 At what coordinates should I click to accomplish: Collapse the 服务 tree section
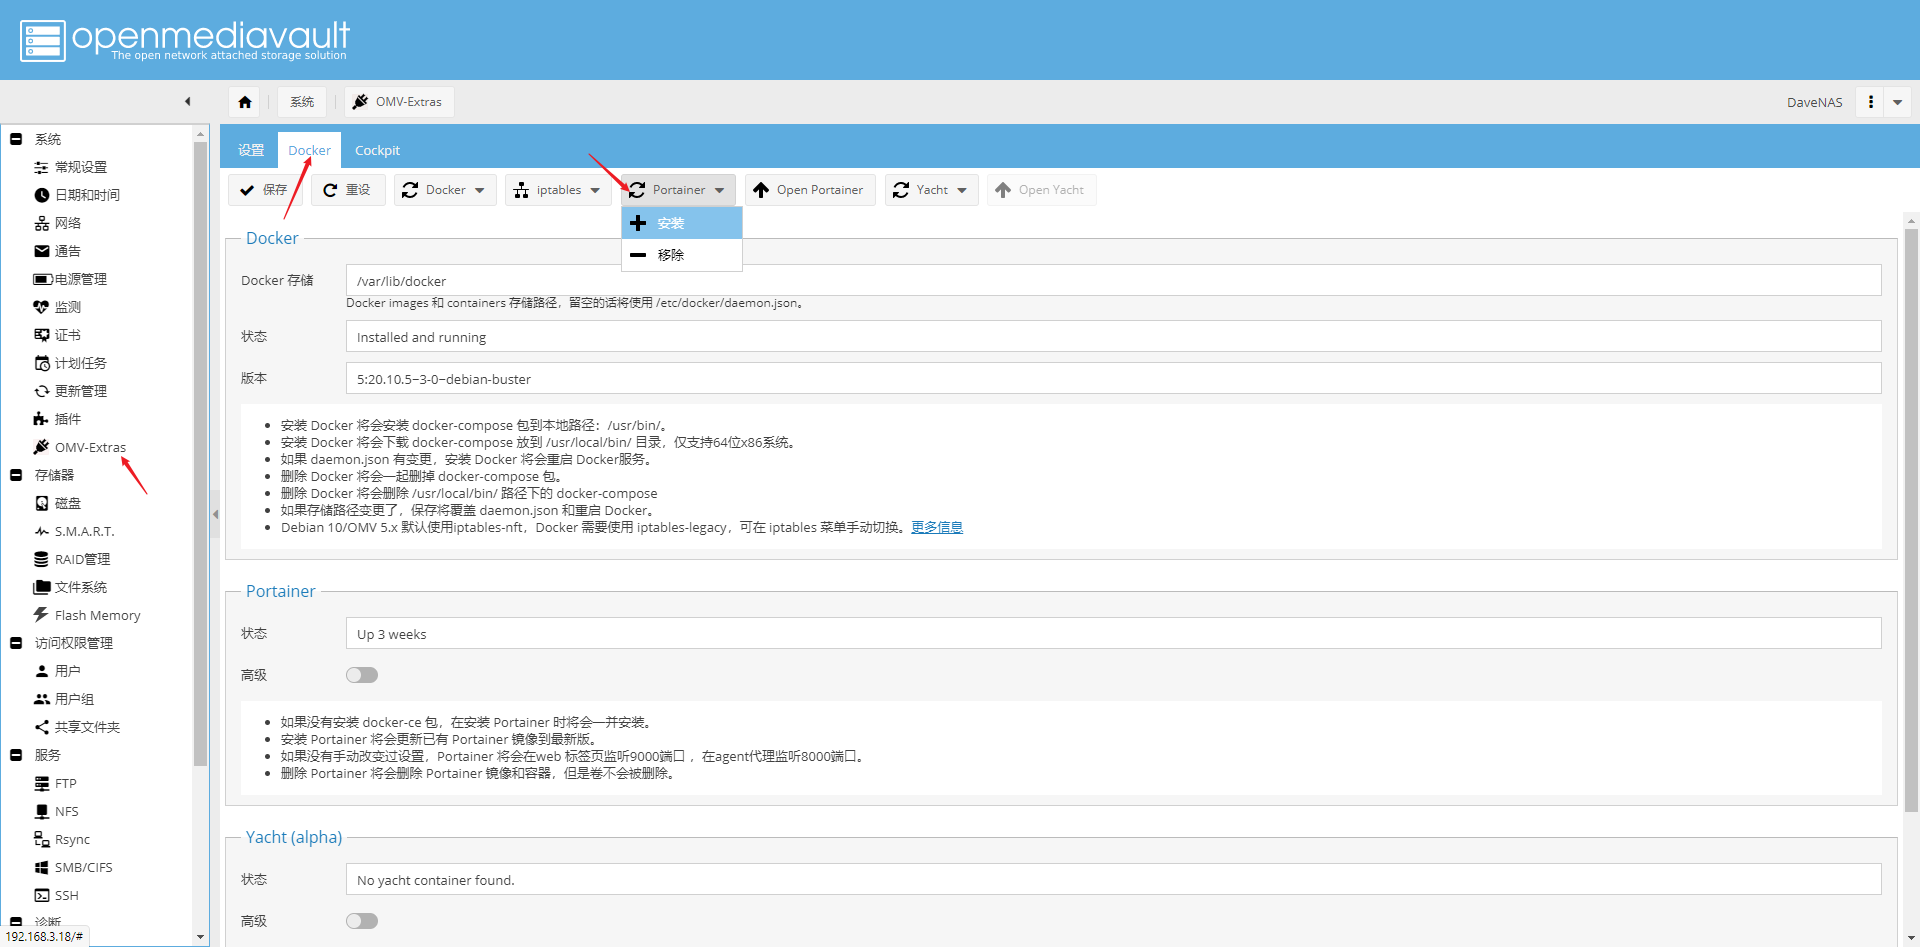(x=16, y=755)
